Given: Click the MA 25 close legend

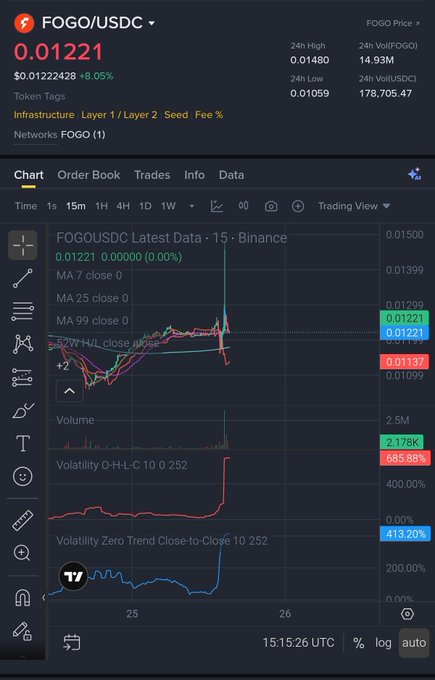Looking at the screenshot, I should pos(92,298).
